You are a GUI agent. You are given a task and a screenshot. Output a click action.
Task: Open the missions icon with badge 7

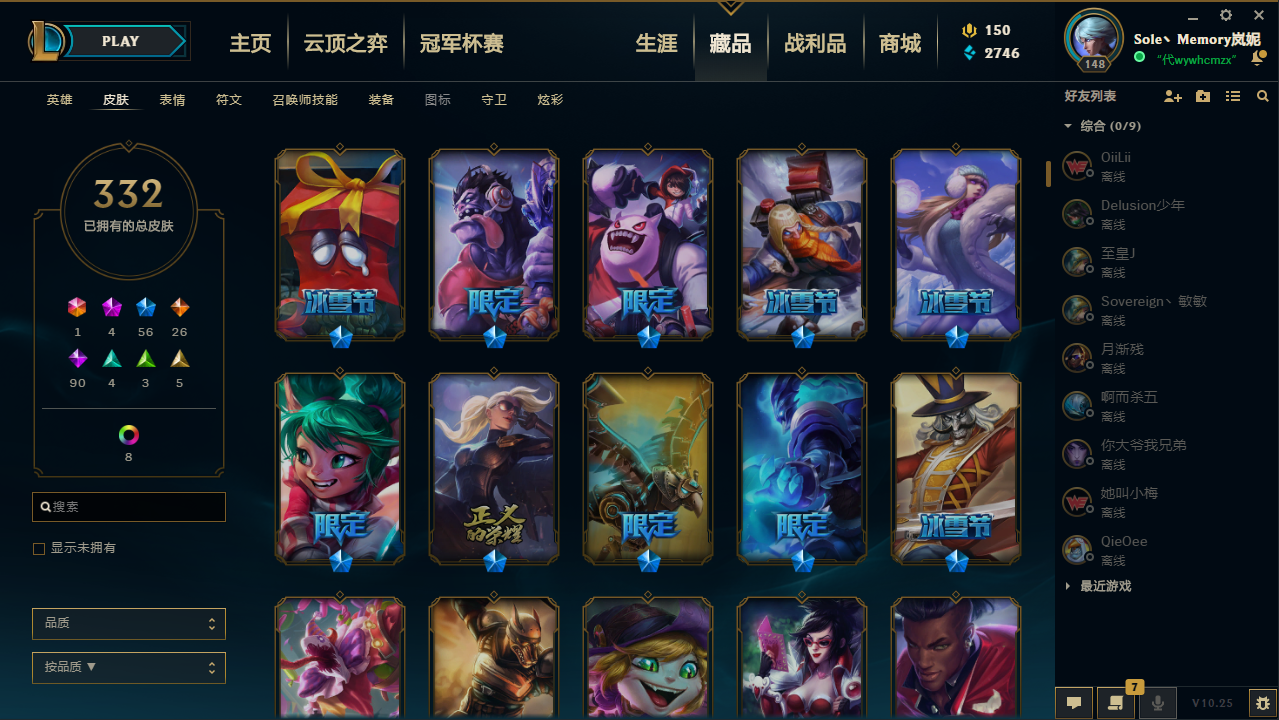click(x=1116, y=703)
